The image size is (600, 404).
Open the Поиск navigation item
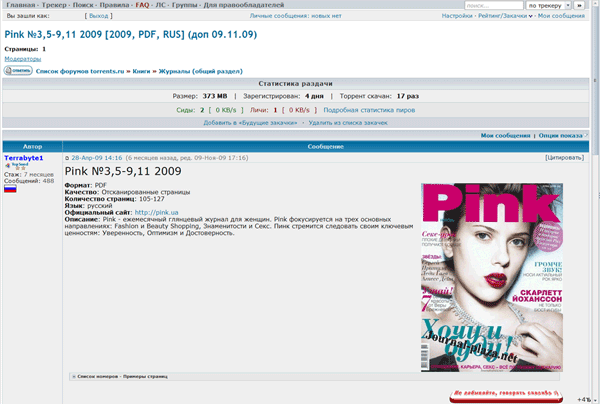click(x=83, y=5)
